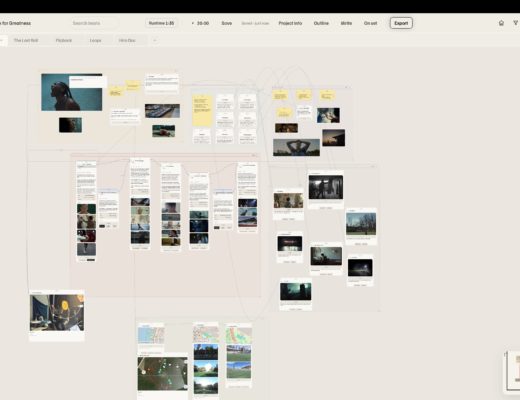Select the dusk house silhouette image
The image size is (520, 400).
tap(334, 138)
